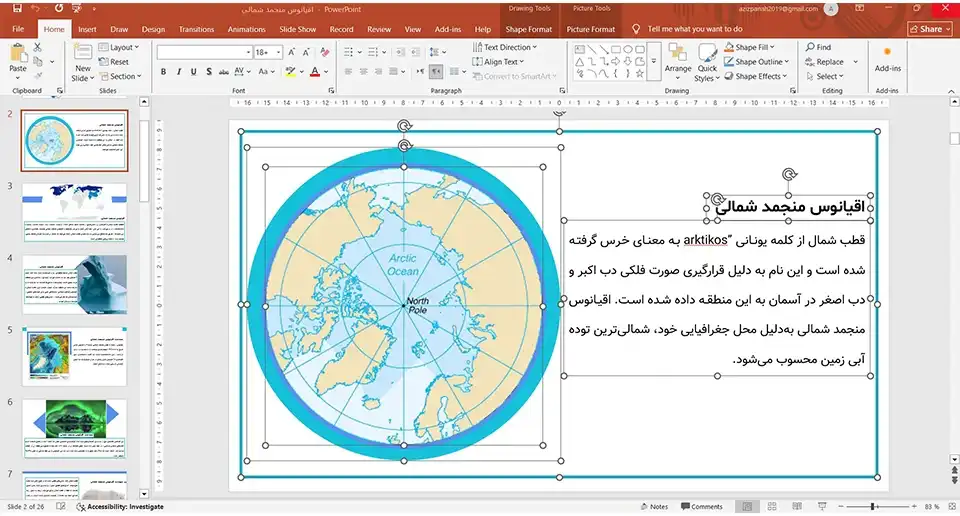Switch to the Design tab

153,29
